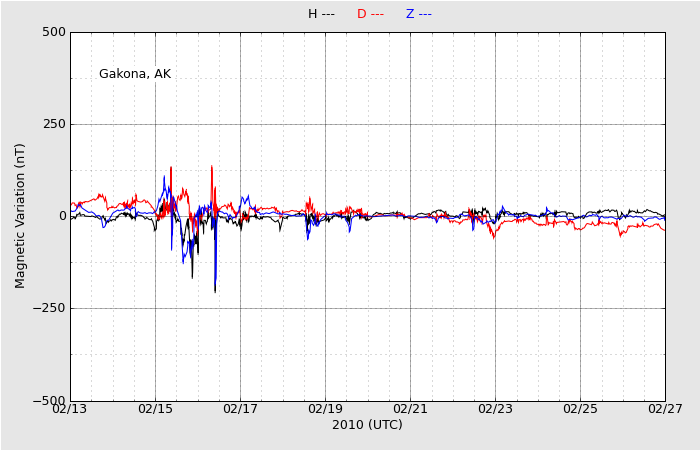Click the 0 y-axis tick label
The image size is (700, 450).
(x=61, y=216)
